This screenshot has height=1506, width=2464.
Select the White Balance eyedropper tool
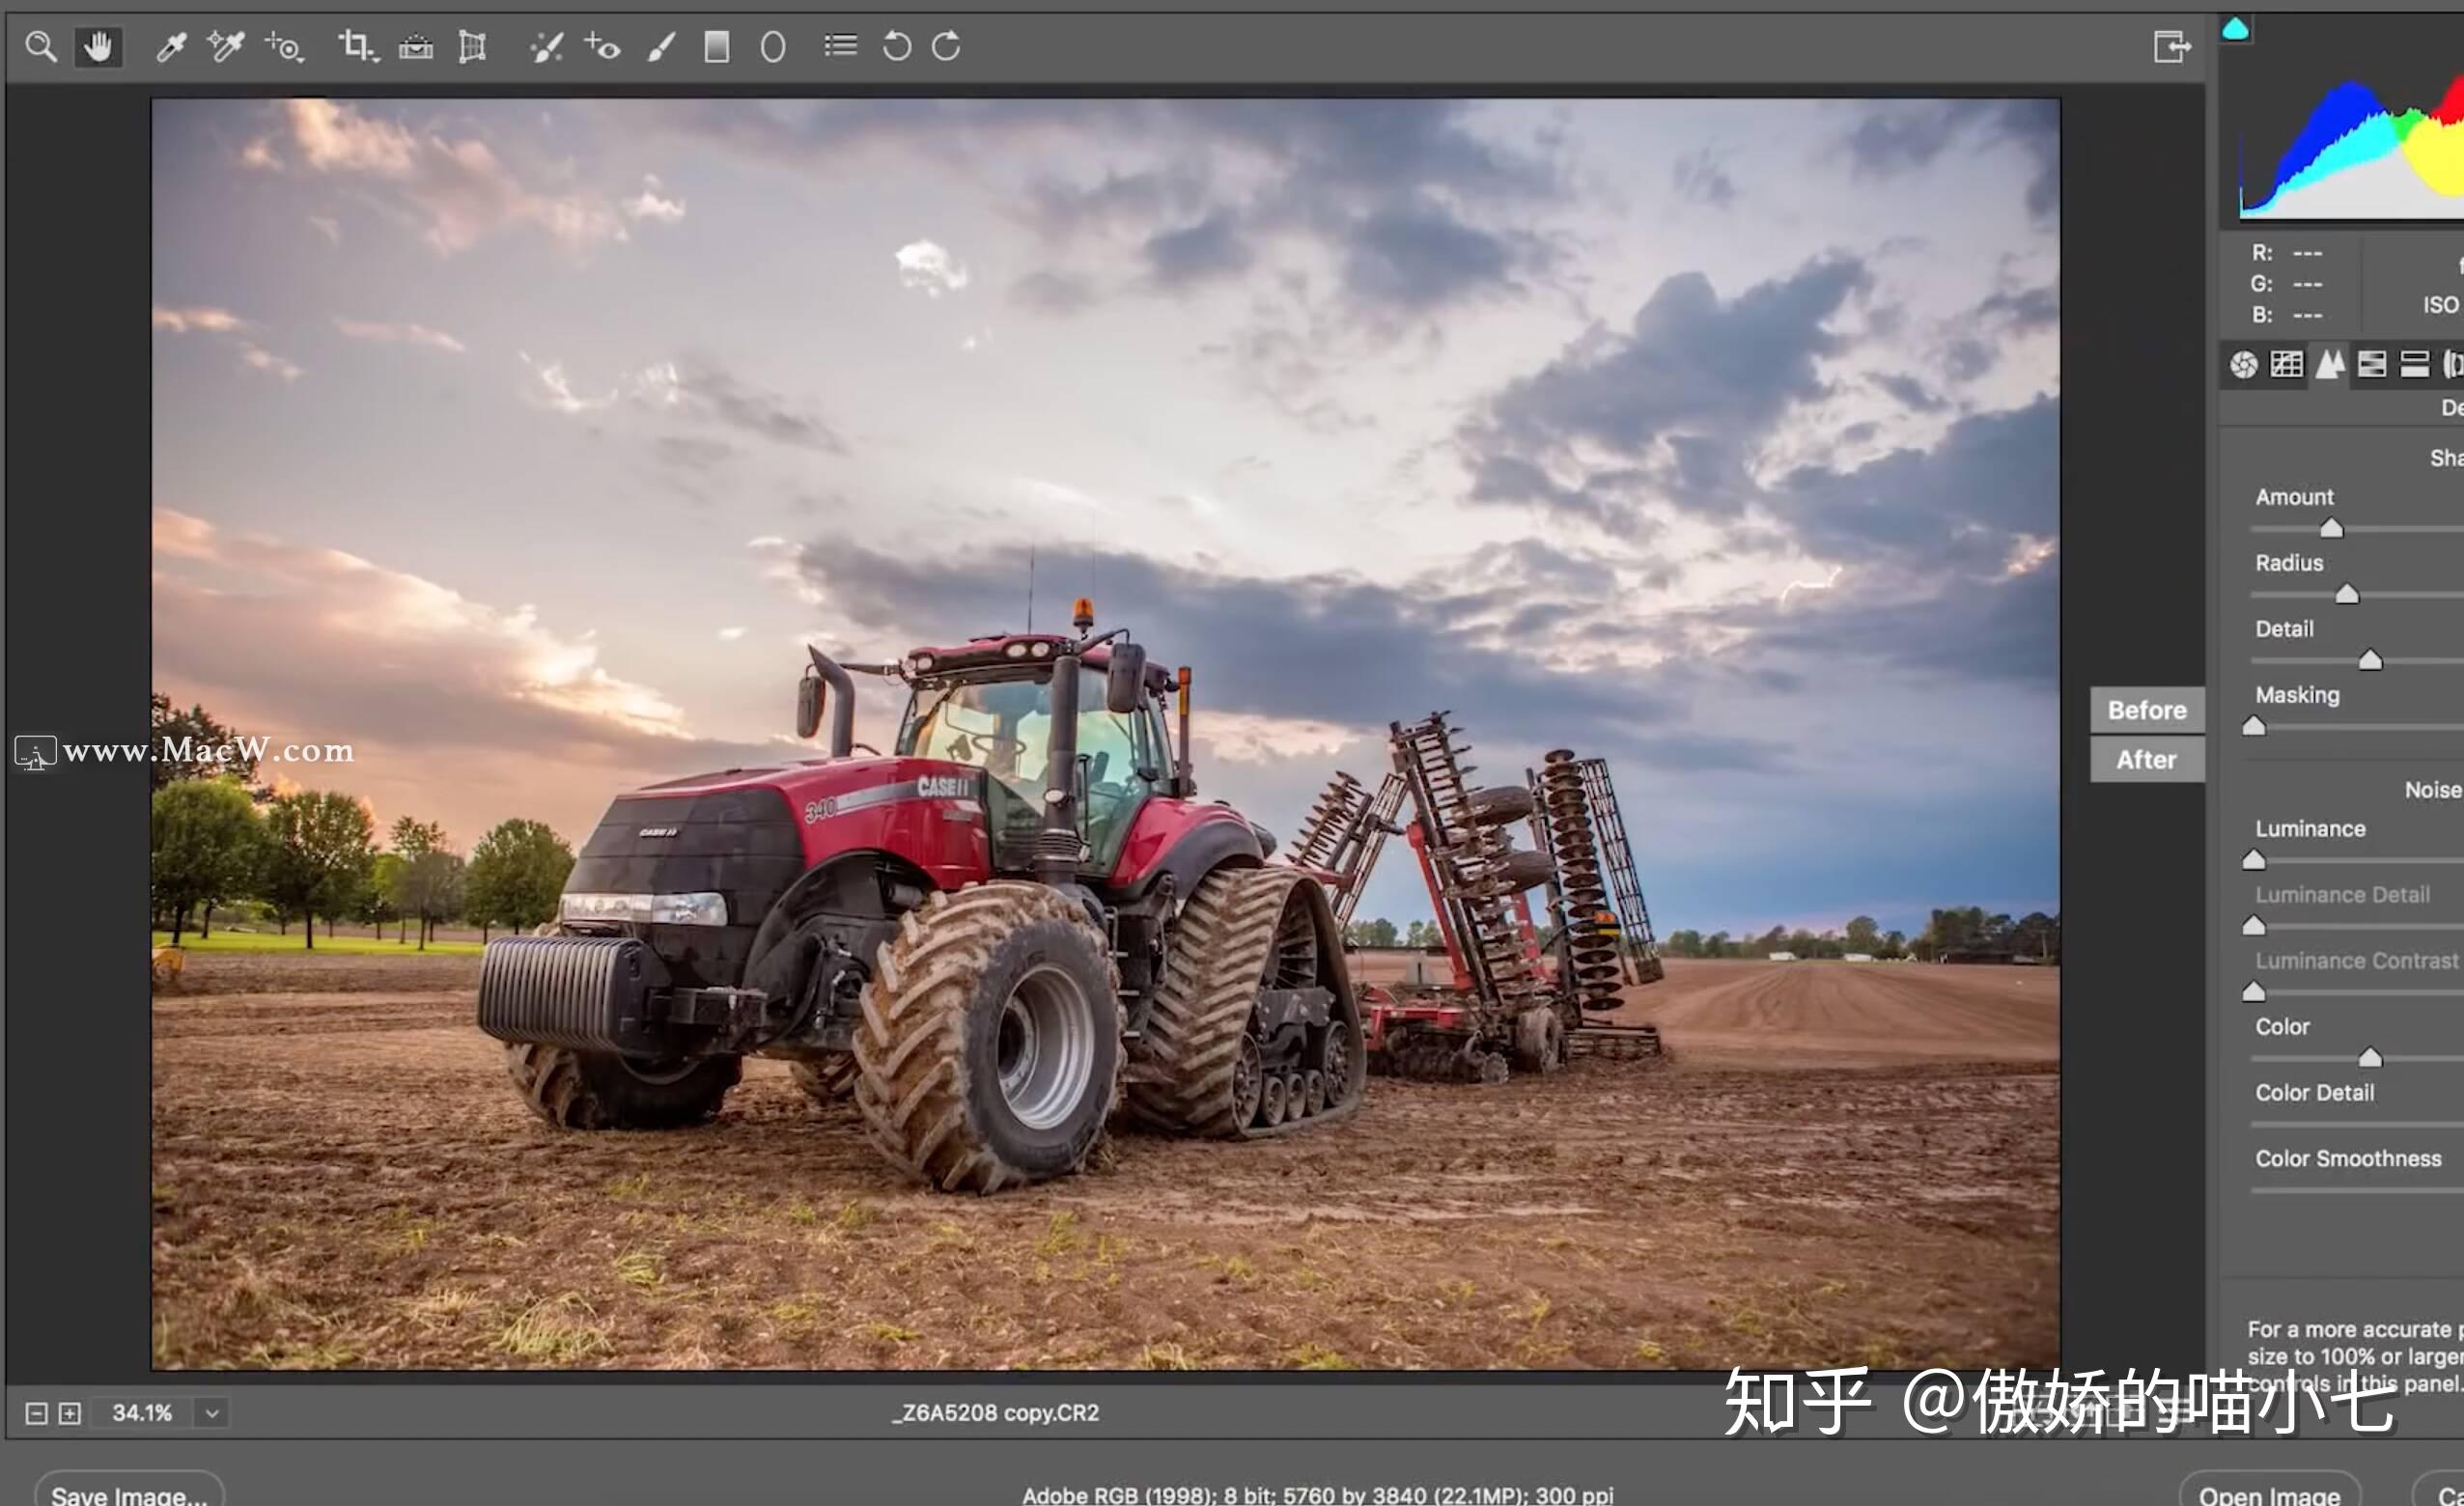(x=170, y=46)
